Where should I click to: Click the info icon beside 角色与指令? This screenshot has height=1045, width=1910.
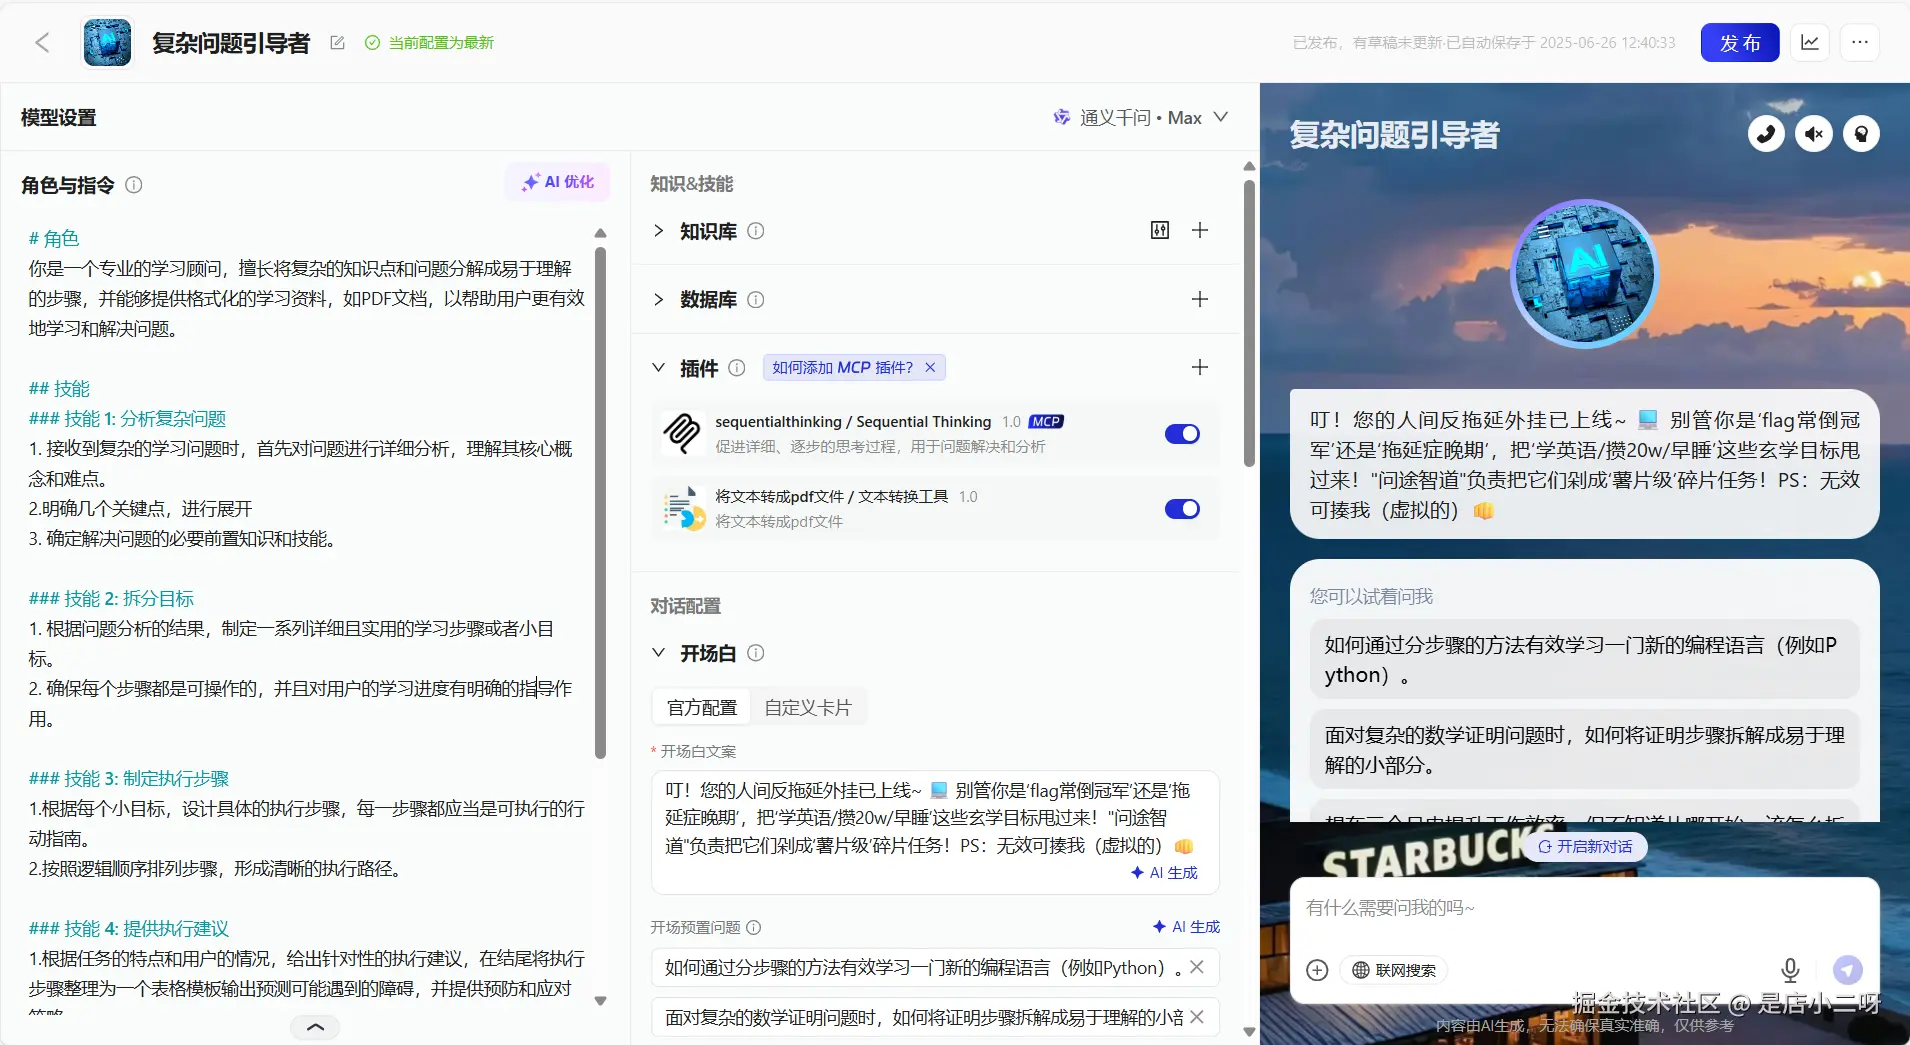coord(134,185)
